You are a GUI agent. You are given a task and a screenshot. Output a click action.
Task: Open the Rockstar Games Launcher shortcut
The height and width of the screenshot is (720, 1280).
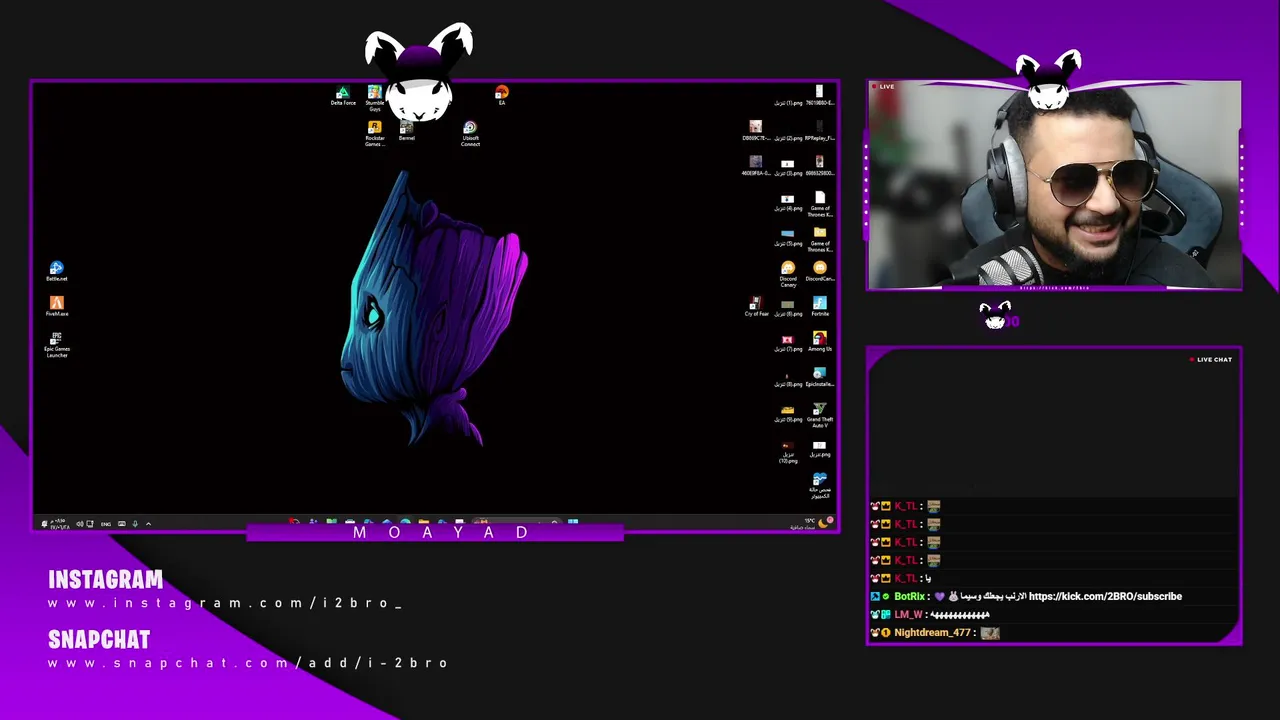[375, 134]
